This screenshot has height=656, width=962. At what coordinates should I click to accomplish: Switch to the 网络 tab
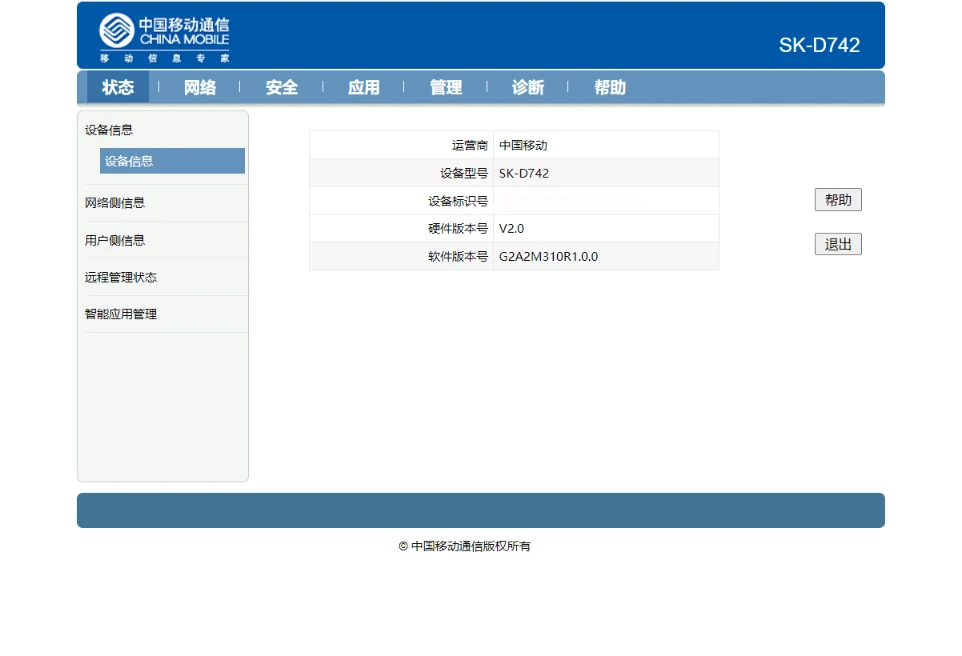pos(200,88)
